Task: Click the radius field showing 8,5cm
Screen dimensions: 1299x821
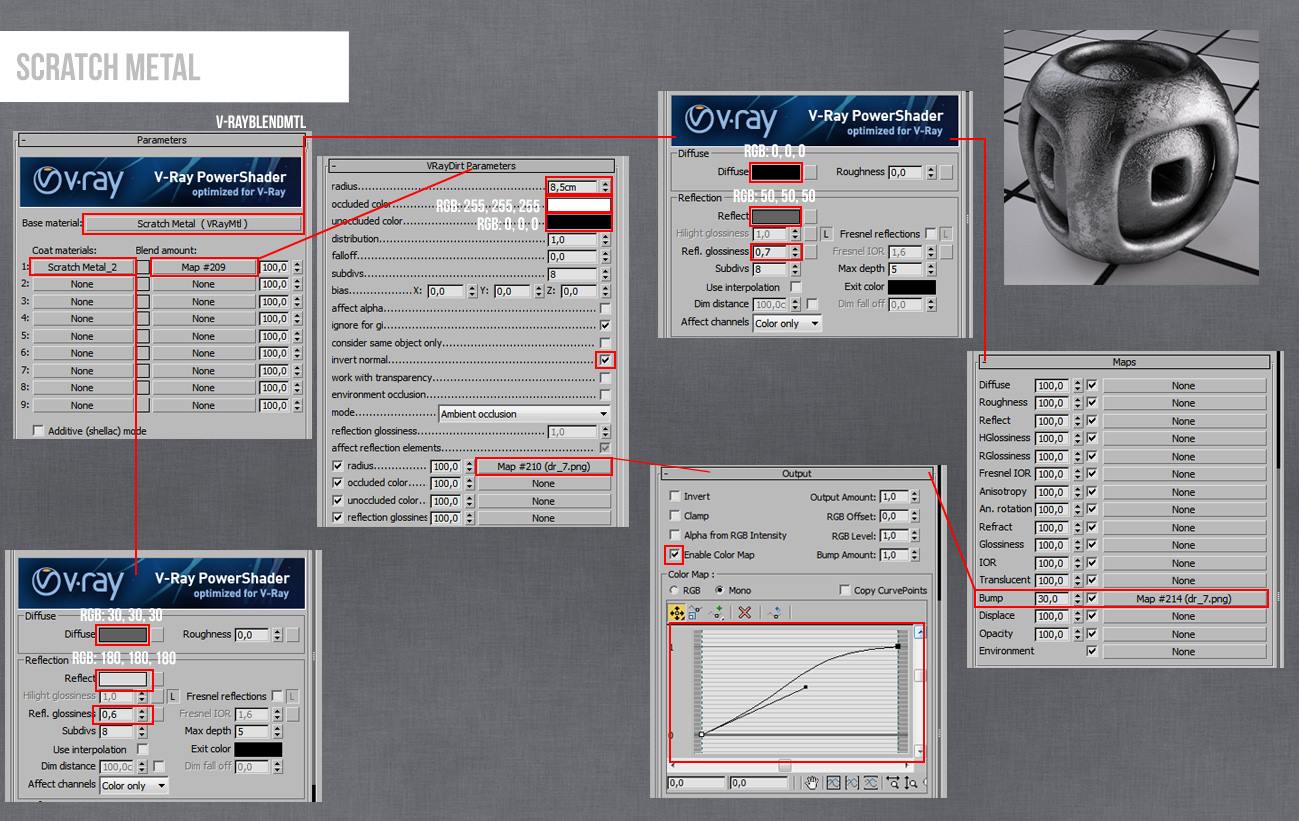Action: [573, 187]
